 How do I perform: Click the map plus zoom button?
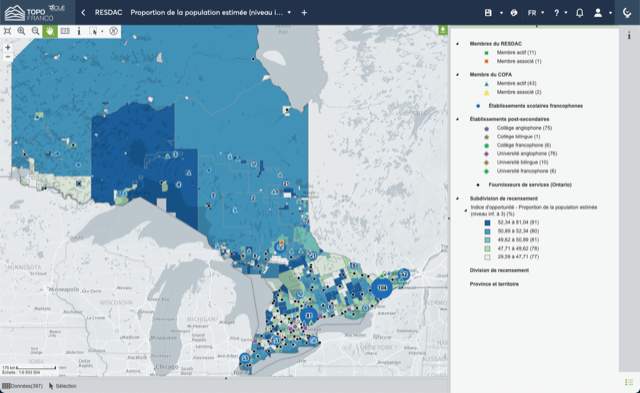click(7, 47)
